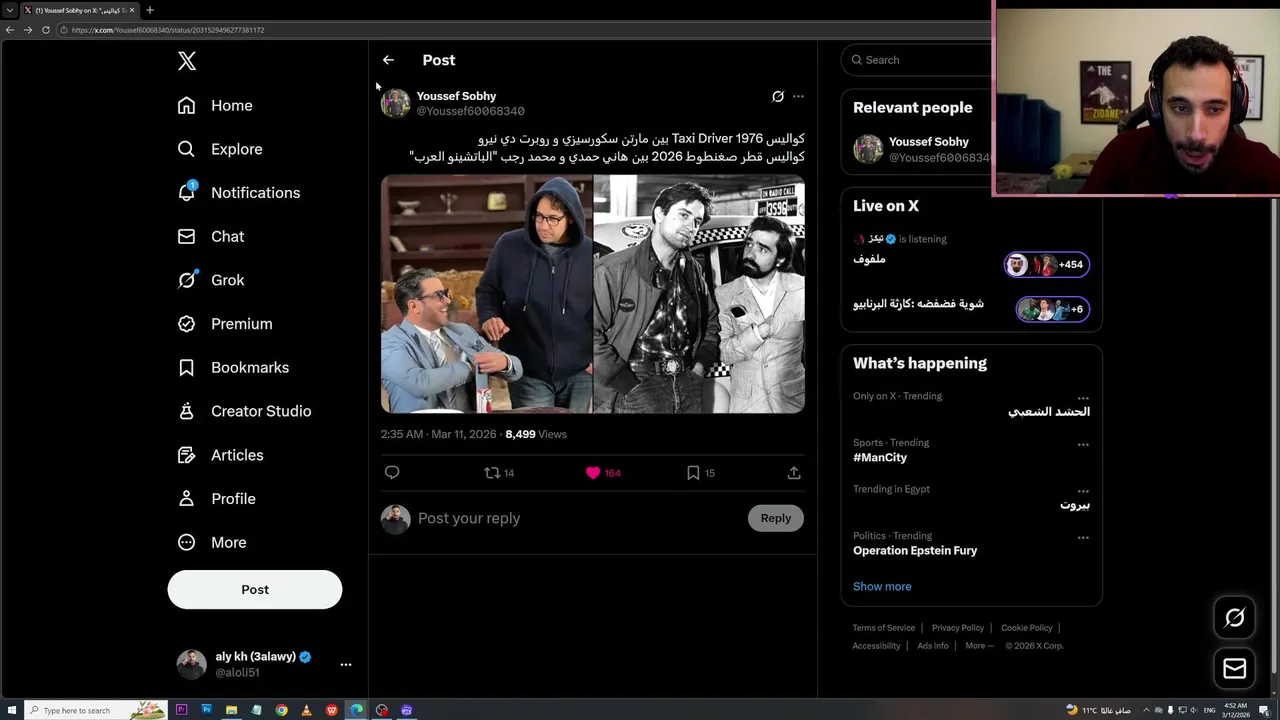The image size is (1280, 720).
Task: Open Chat in sidebar
Action: [211, 237]
